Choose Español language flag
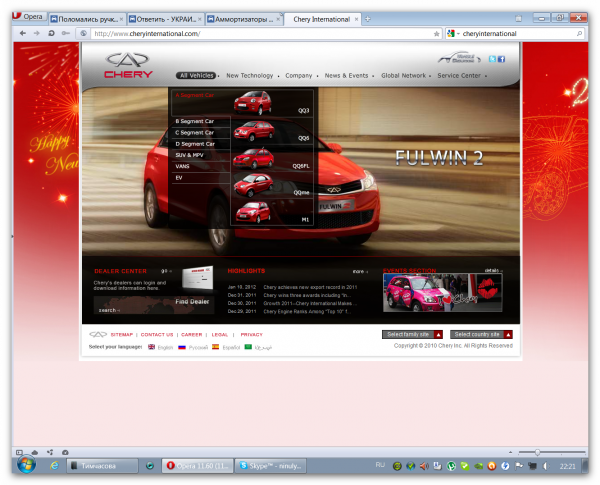Screen dimensions: 600x485 pyautogui.click(x=216, y=347)
